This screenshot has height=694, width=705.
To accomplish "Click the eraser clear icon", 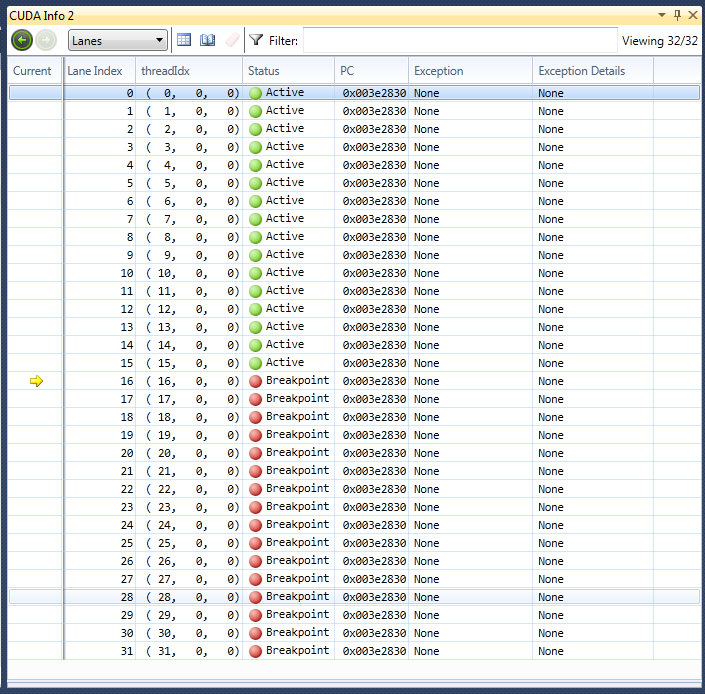I will tap(231, 40).
